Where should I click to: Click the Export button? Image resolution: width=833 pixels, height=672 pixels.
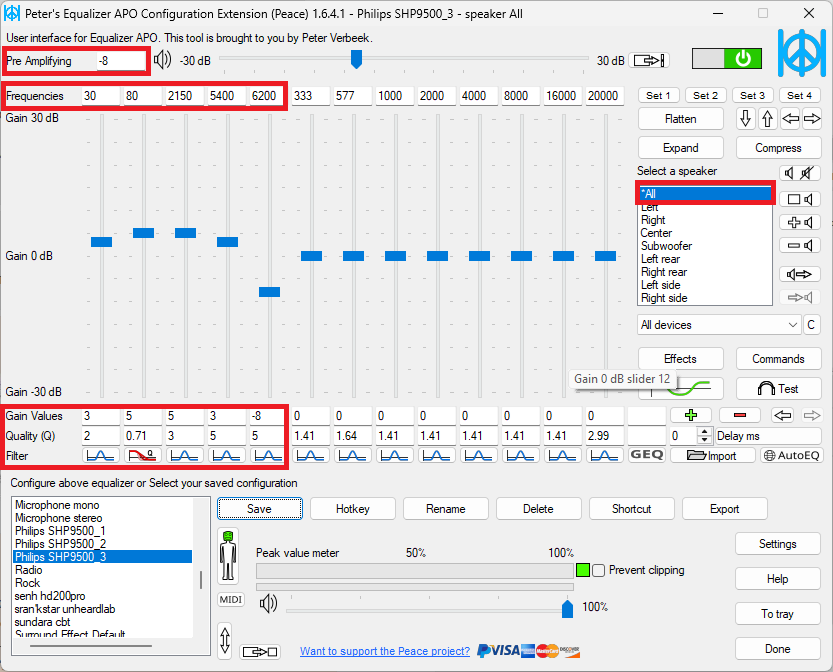click(725, 508)
